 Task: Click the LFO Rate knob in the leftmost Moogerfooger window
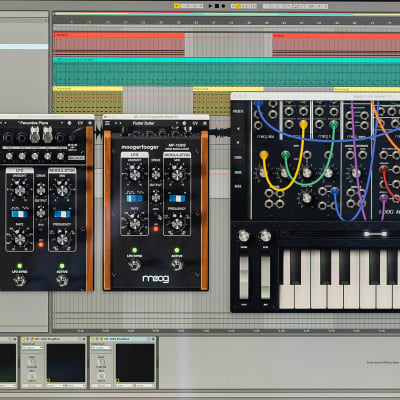click(x=20, y=239)
